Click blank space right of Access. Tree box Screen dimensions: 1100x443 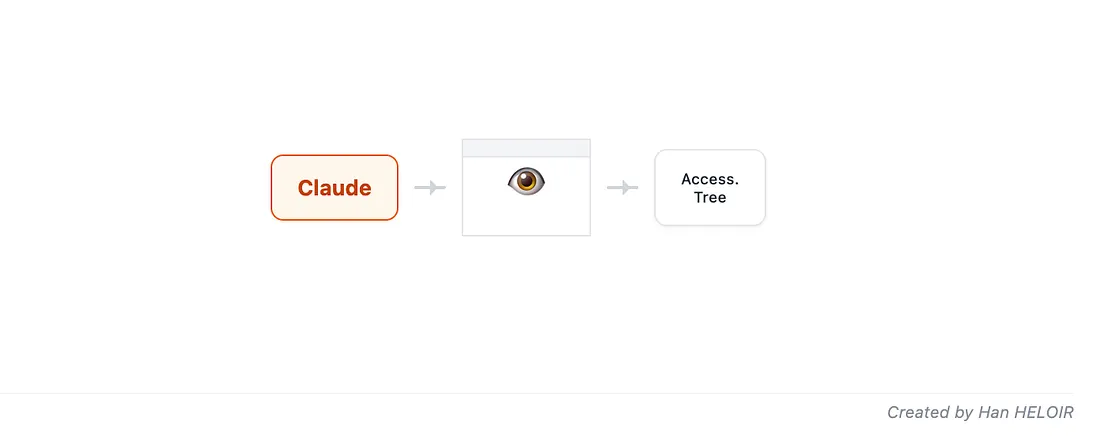click(x=920, y=187)
